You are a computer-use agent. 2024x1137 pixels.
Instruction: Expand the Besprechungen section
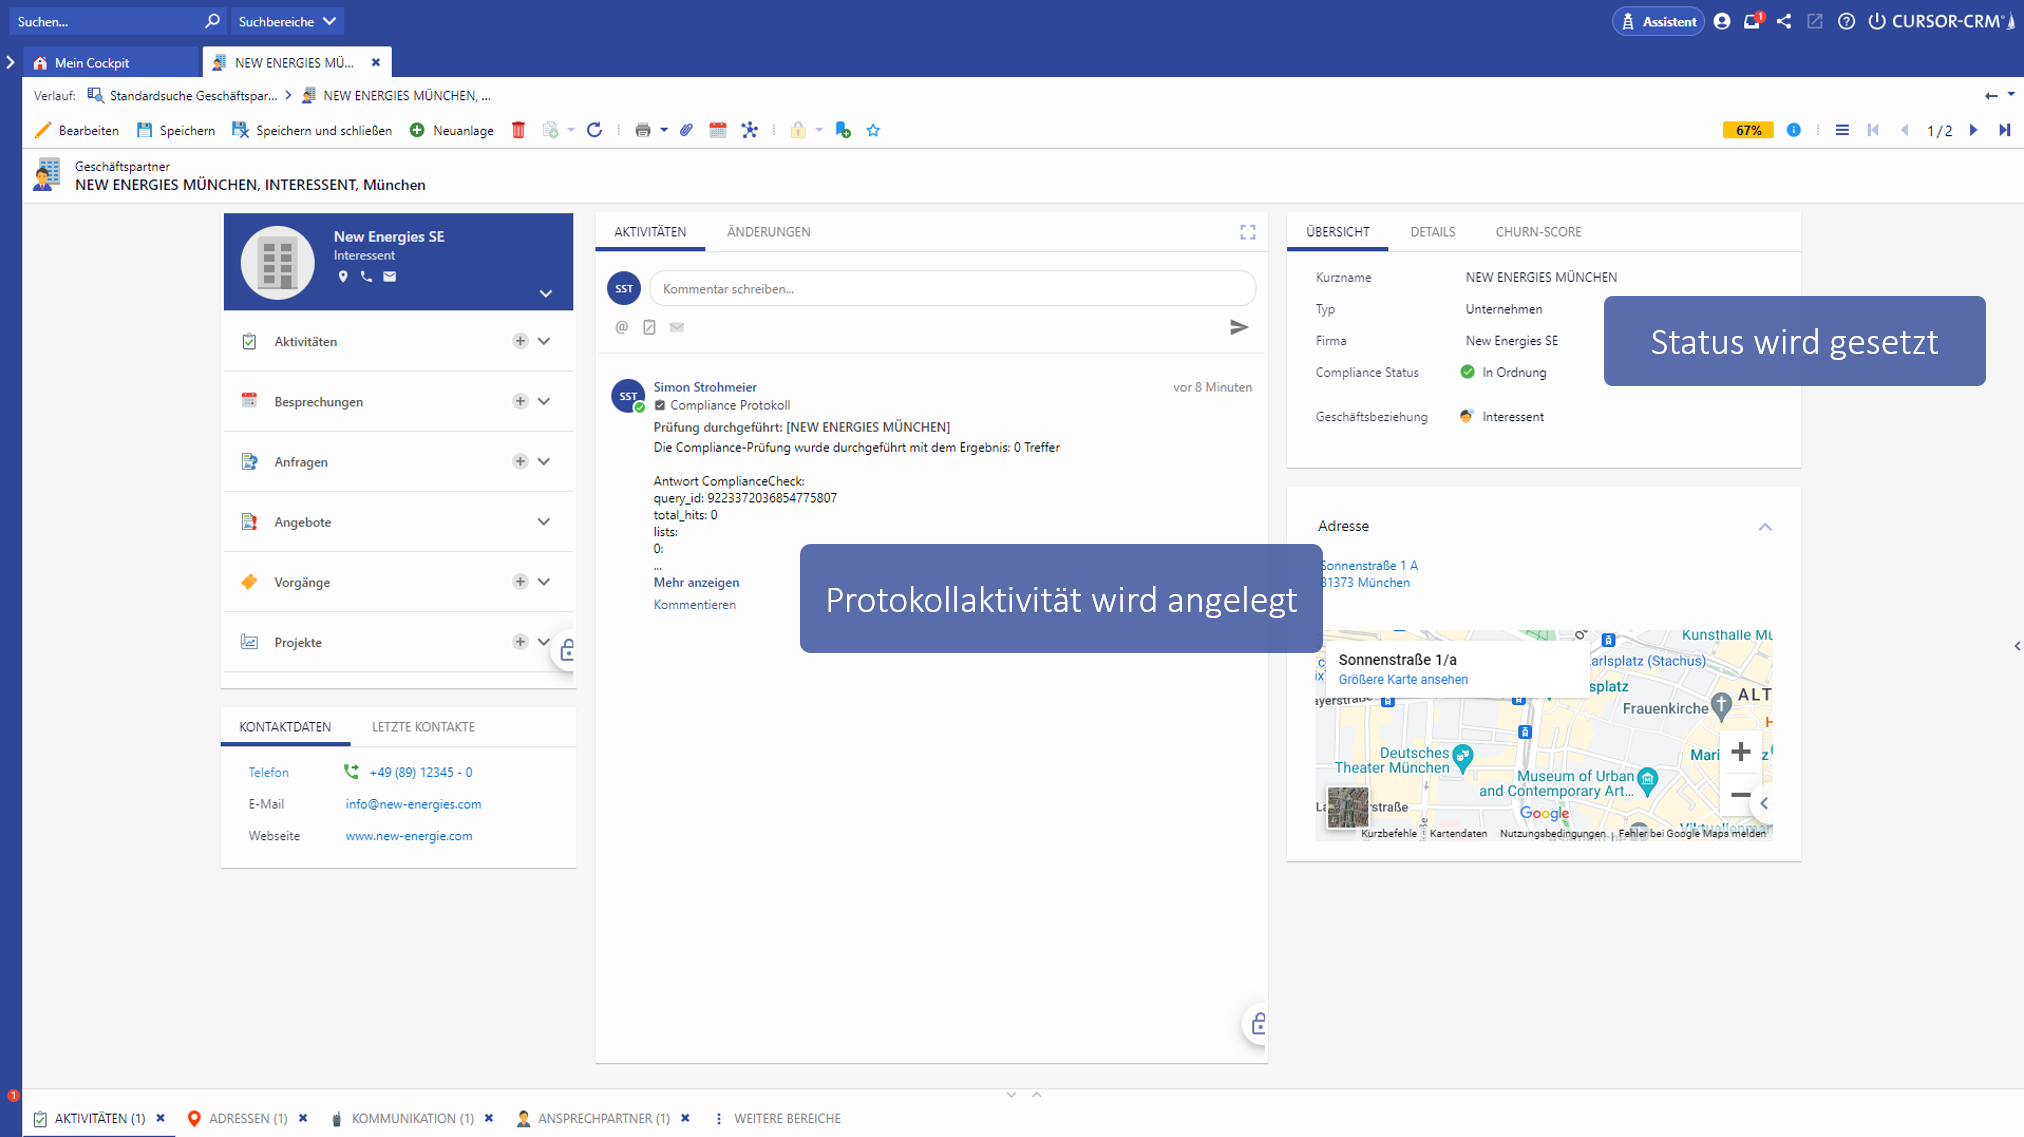pyautogui.click(x=544, y=401)
